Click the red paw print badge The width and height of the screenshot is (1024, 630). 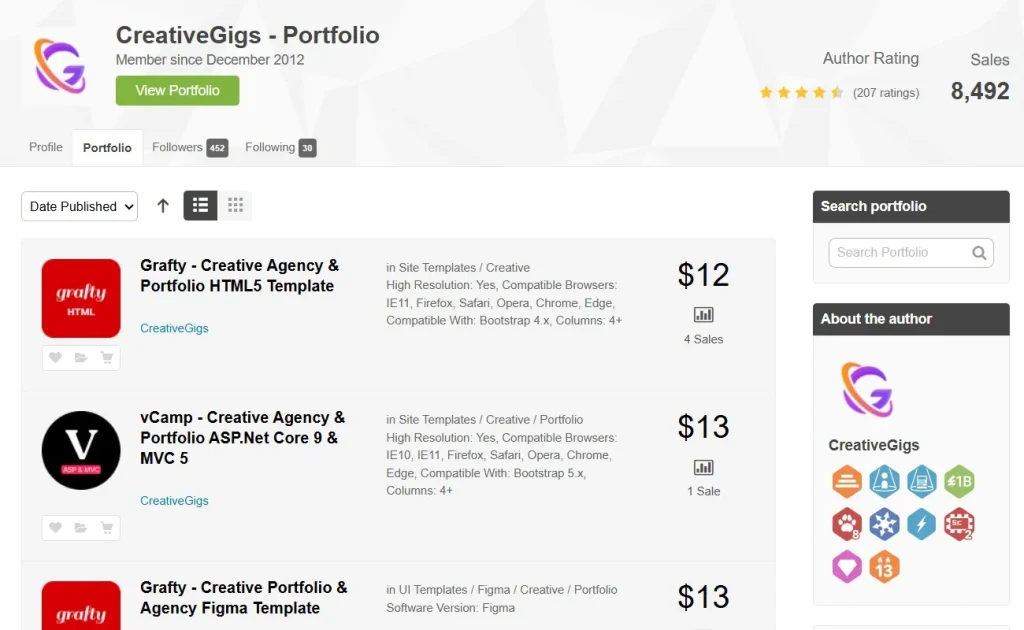(847, 524)
